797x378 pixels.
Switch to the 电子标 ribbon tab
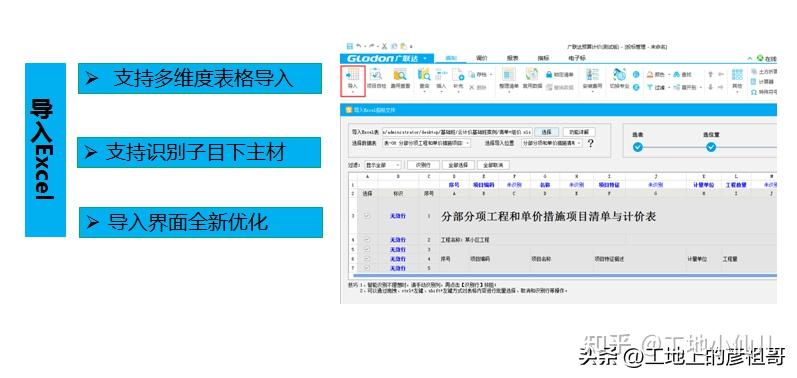coord(577,58)
